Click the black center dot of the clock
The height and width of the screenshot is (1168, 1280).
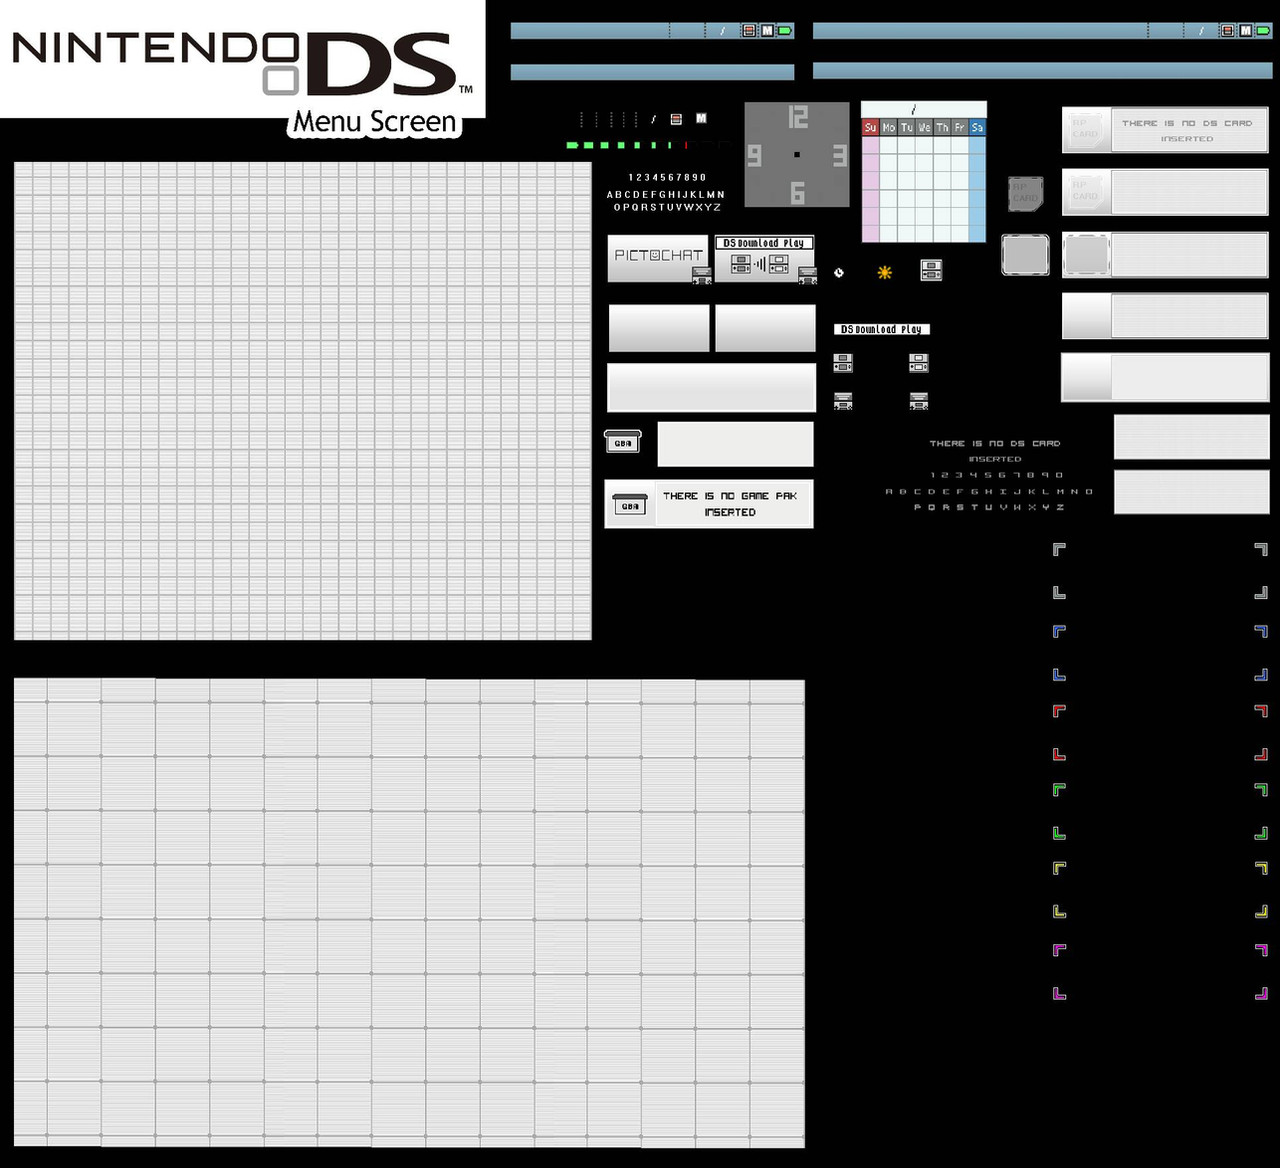(x=797, y=154)
